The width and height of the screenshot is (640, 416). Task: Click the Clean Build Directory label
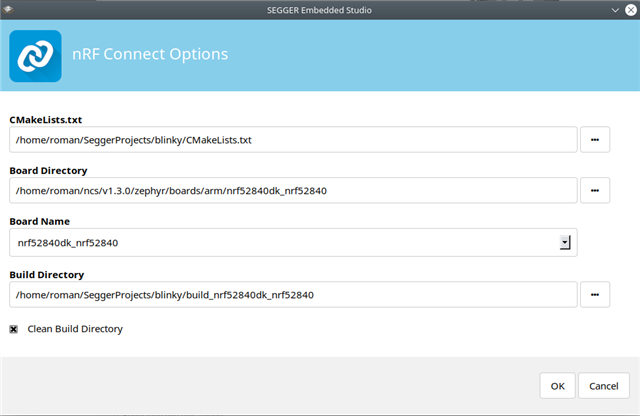tap(75, 329)
